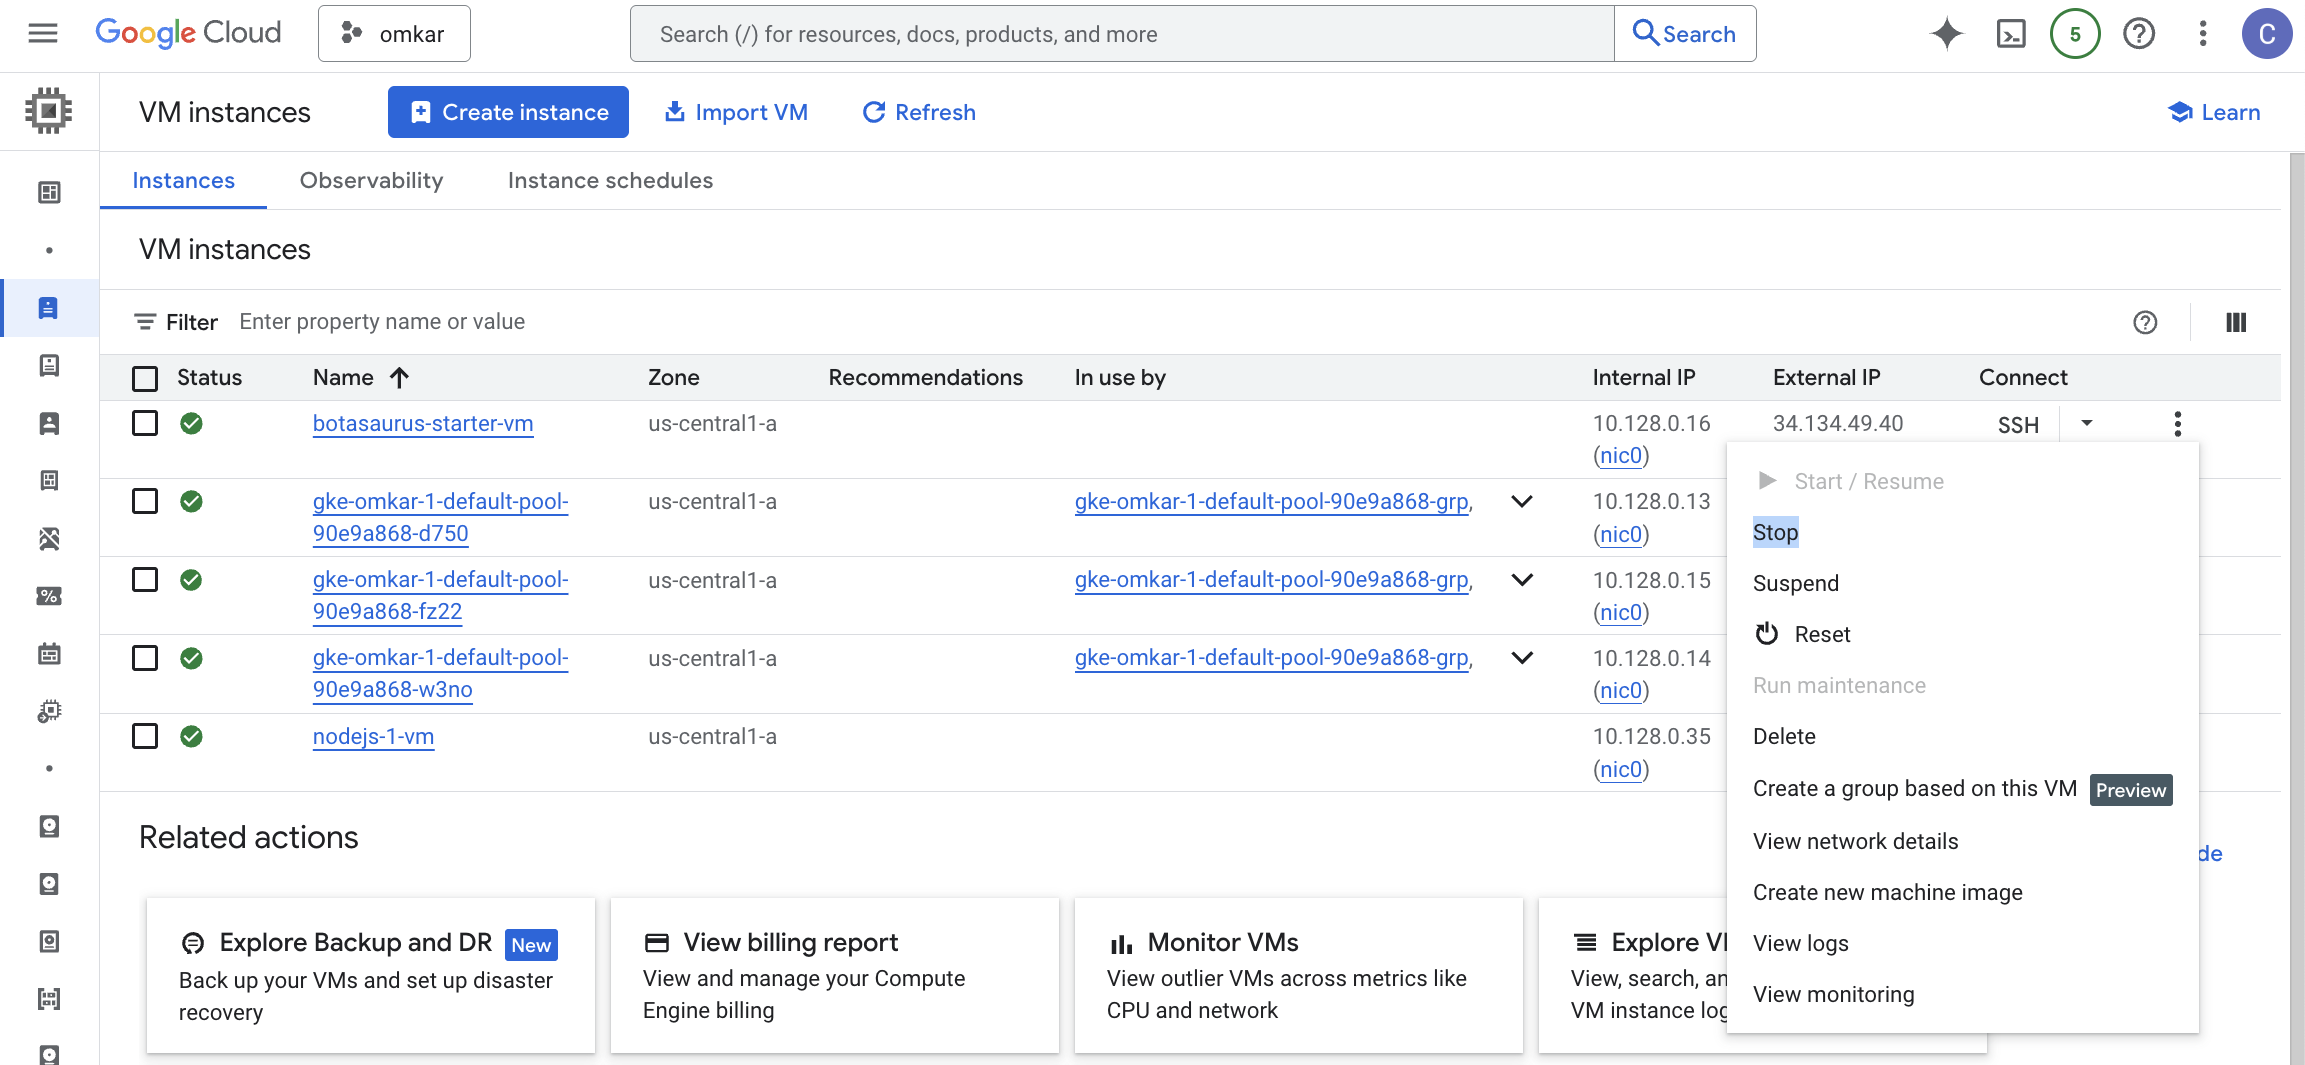Open the help question mark icon

(2139, 33)
